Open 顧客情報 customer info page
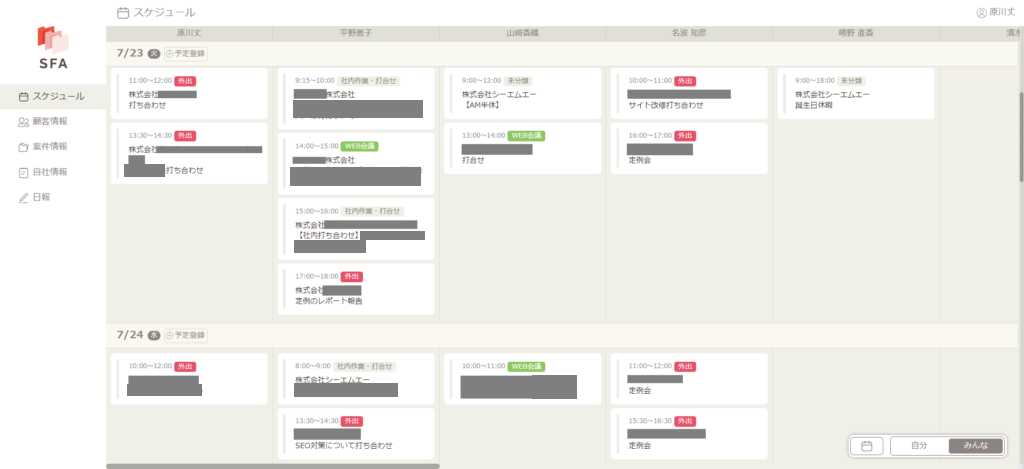Viewport: 1024px width, 469px height. [50, 121]
